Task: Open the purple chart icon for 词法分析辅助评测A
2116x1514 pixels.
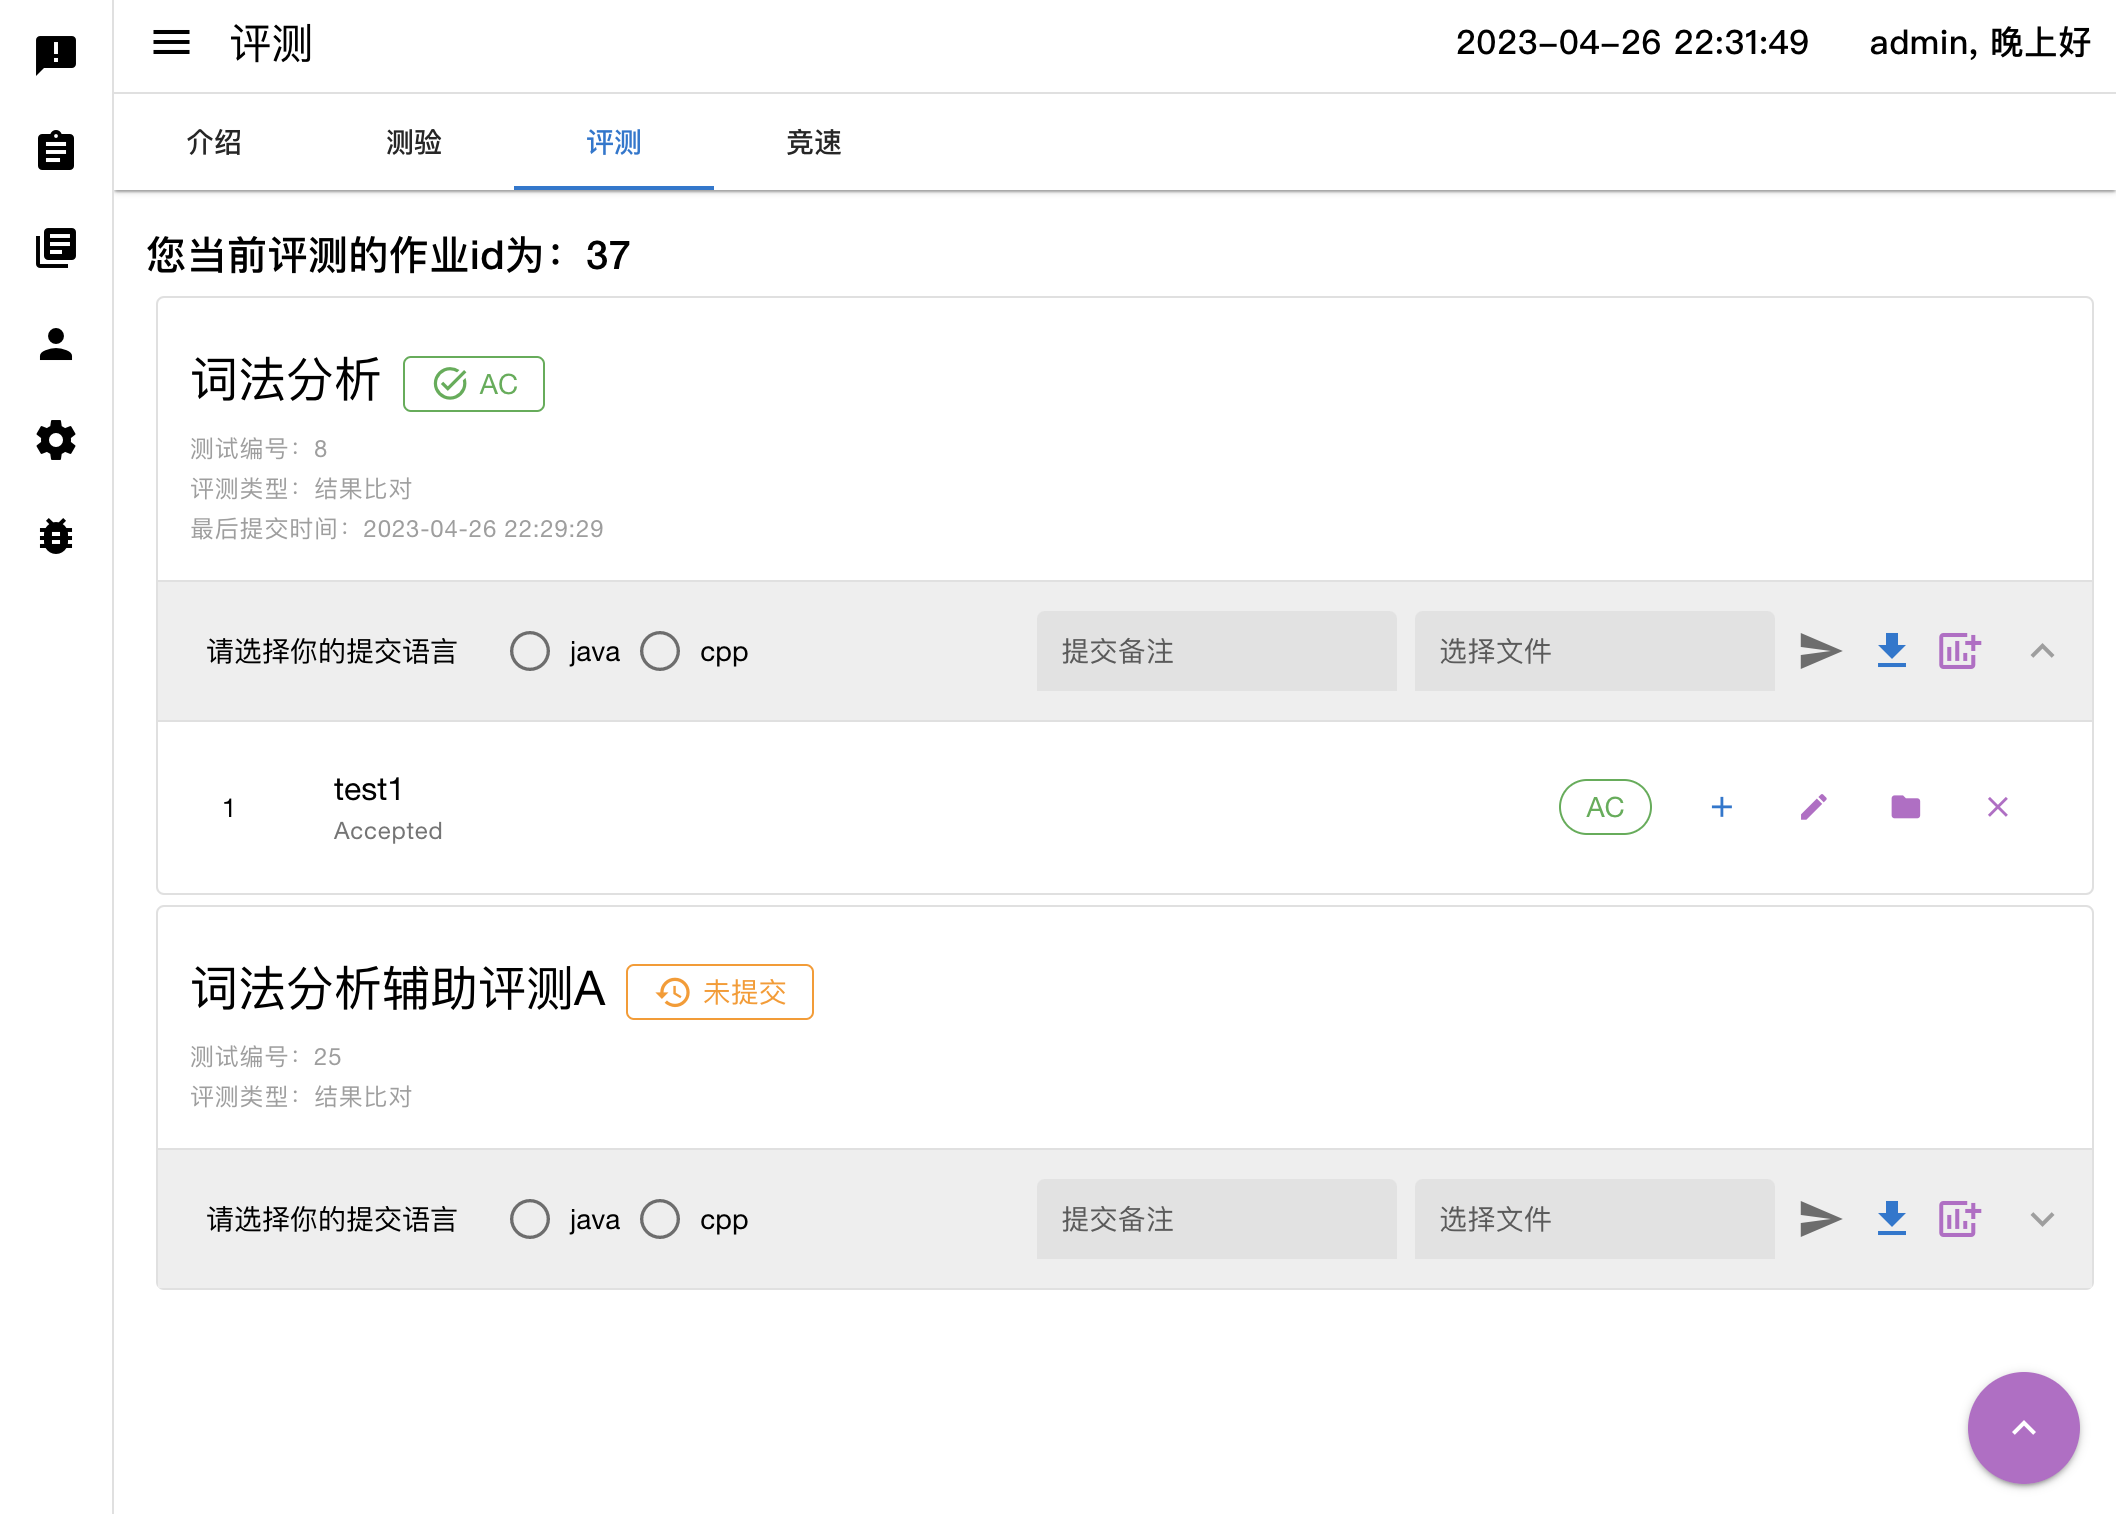Action: pyautogui.click(x=1959, y=1219)
